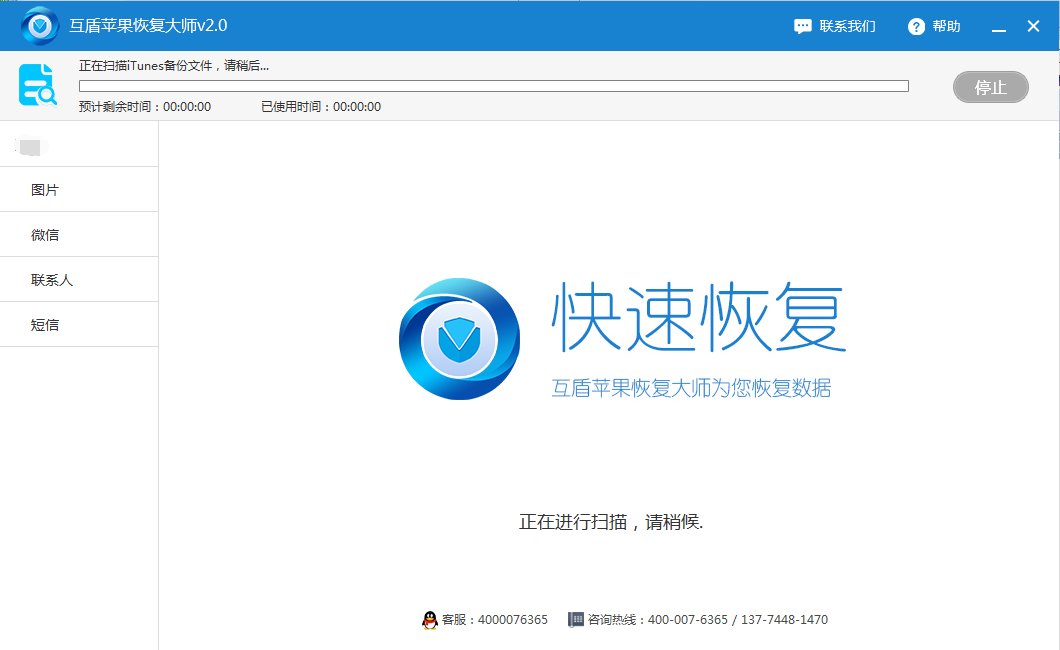Click the question mark help icon
Screen dimensions: 1060x650
coord(916,26)
